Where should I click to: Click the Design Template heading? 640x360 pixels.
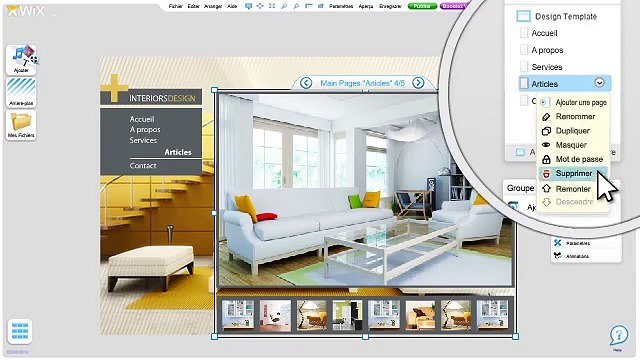[x=566, y=16]
